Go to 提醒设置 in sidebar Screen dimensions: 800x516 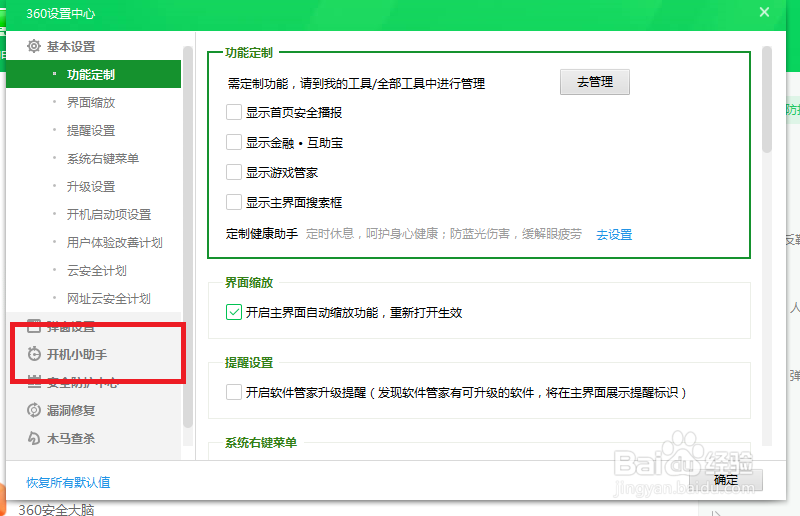[93, 131]
